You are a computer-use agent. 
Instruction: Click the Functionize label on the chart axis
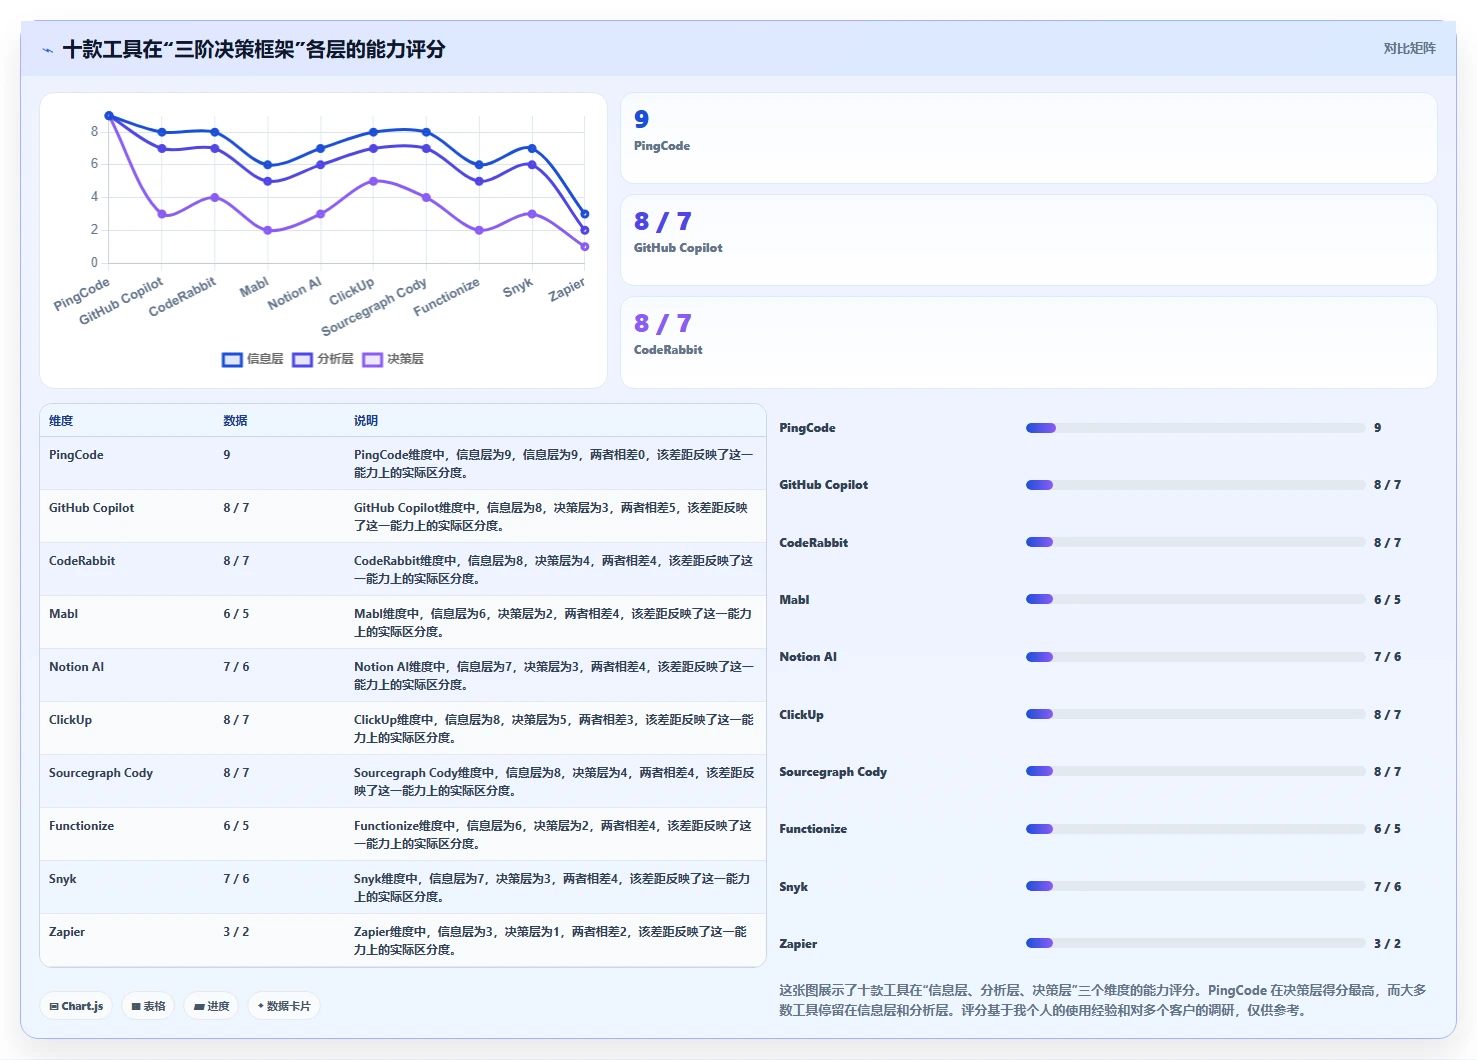click(x=447, y=297)
